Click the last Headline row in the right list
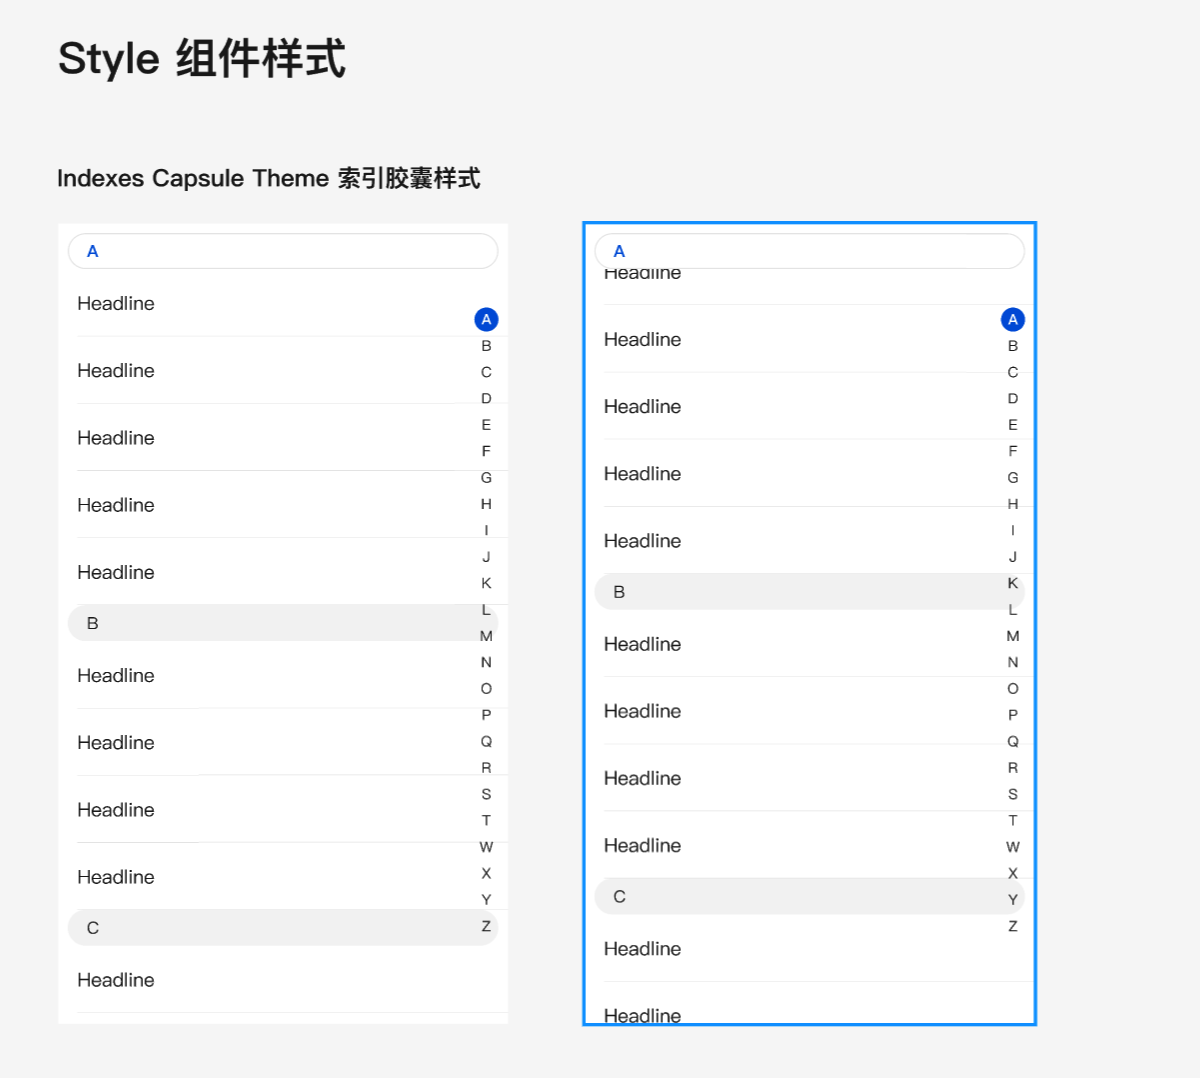The image size is (1200, 1078). pyautogui.click(x=643, y=1015)
